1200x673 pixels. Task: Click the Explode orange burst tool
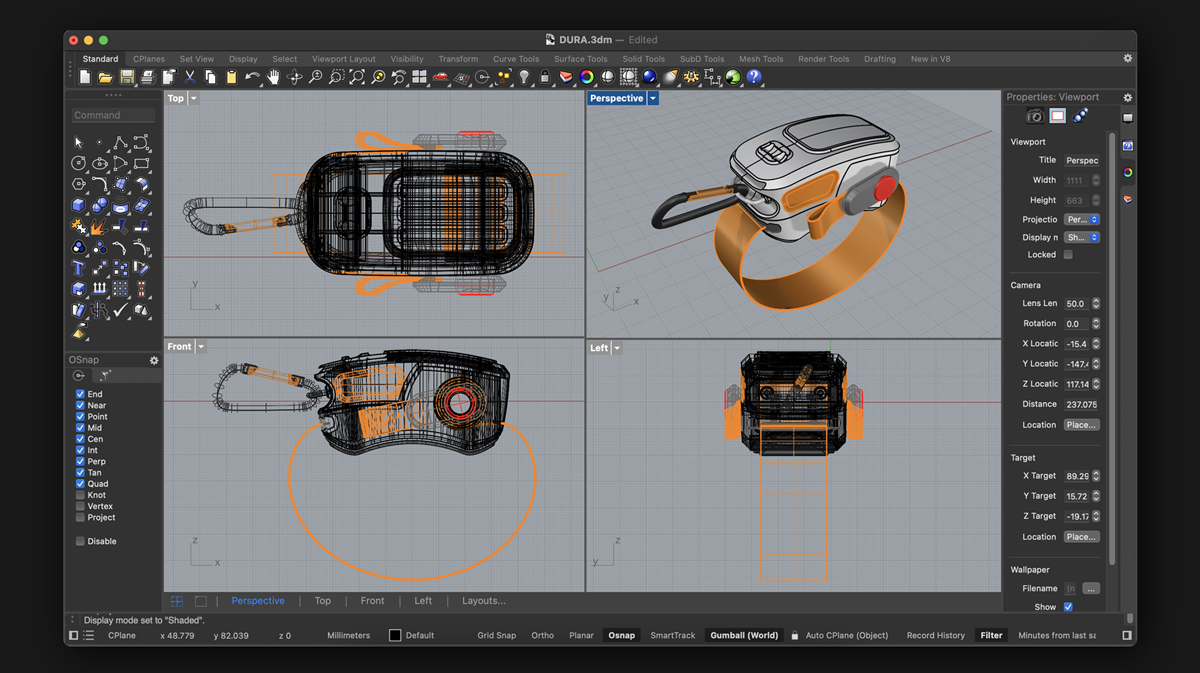[99, 226]
